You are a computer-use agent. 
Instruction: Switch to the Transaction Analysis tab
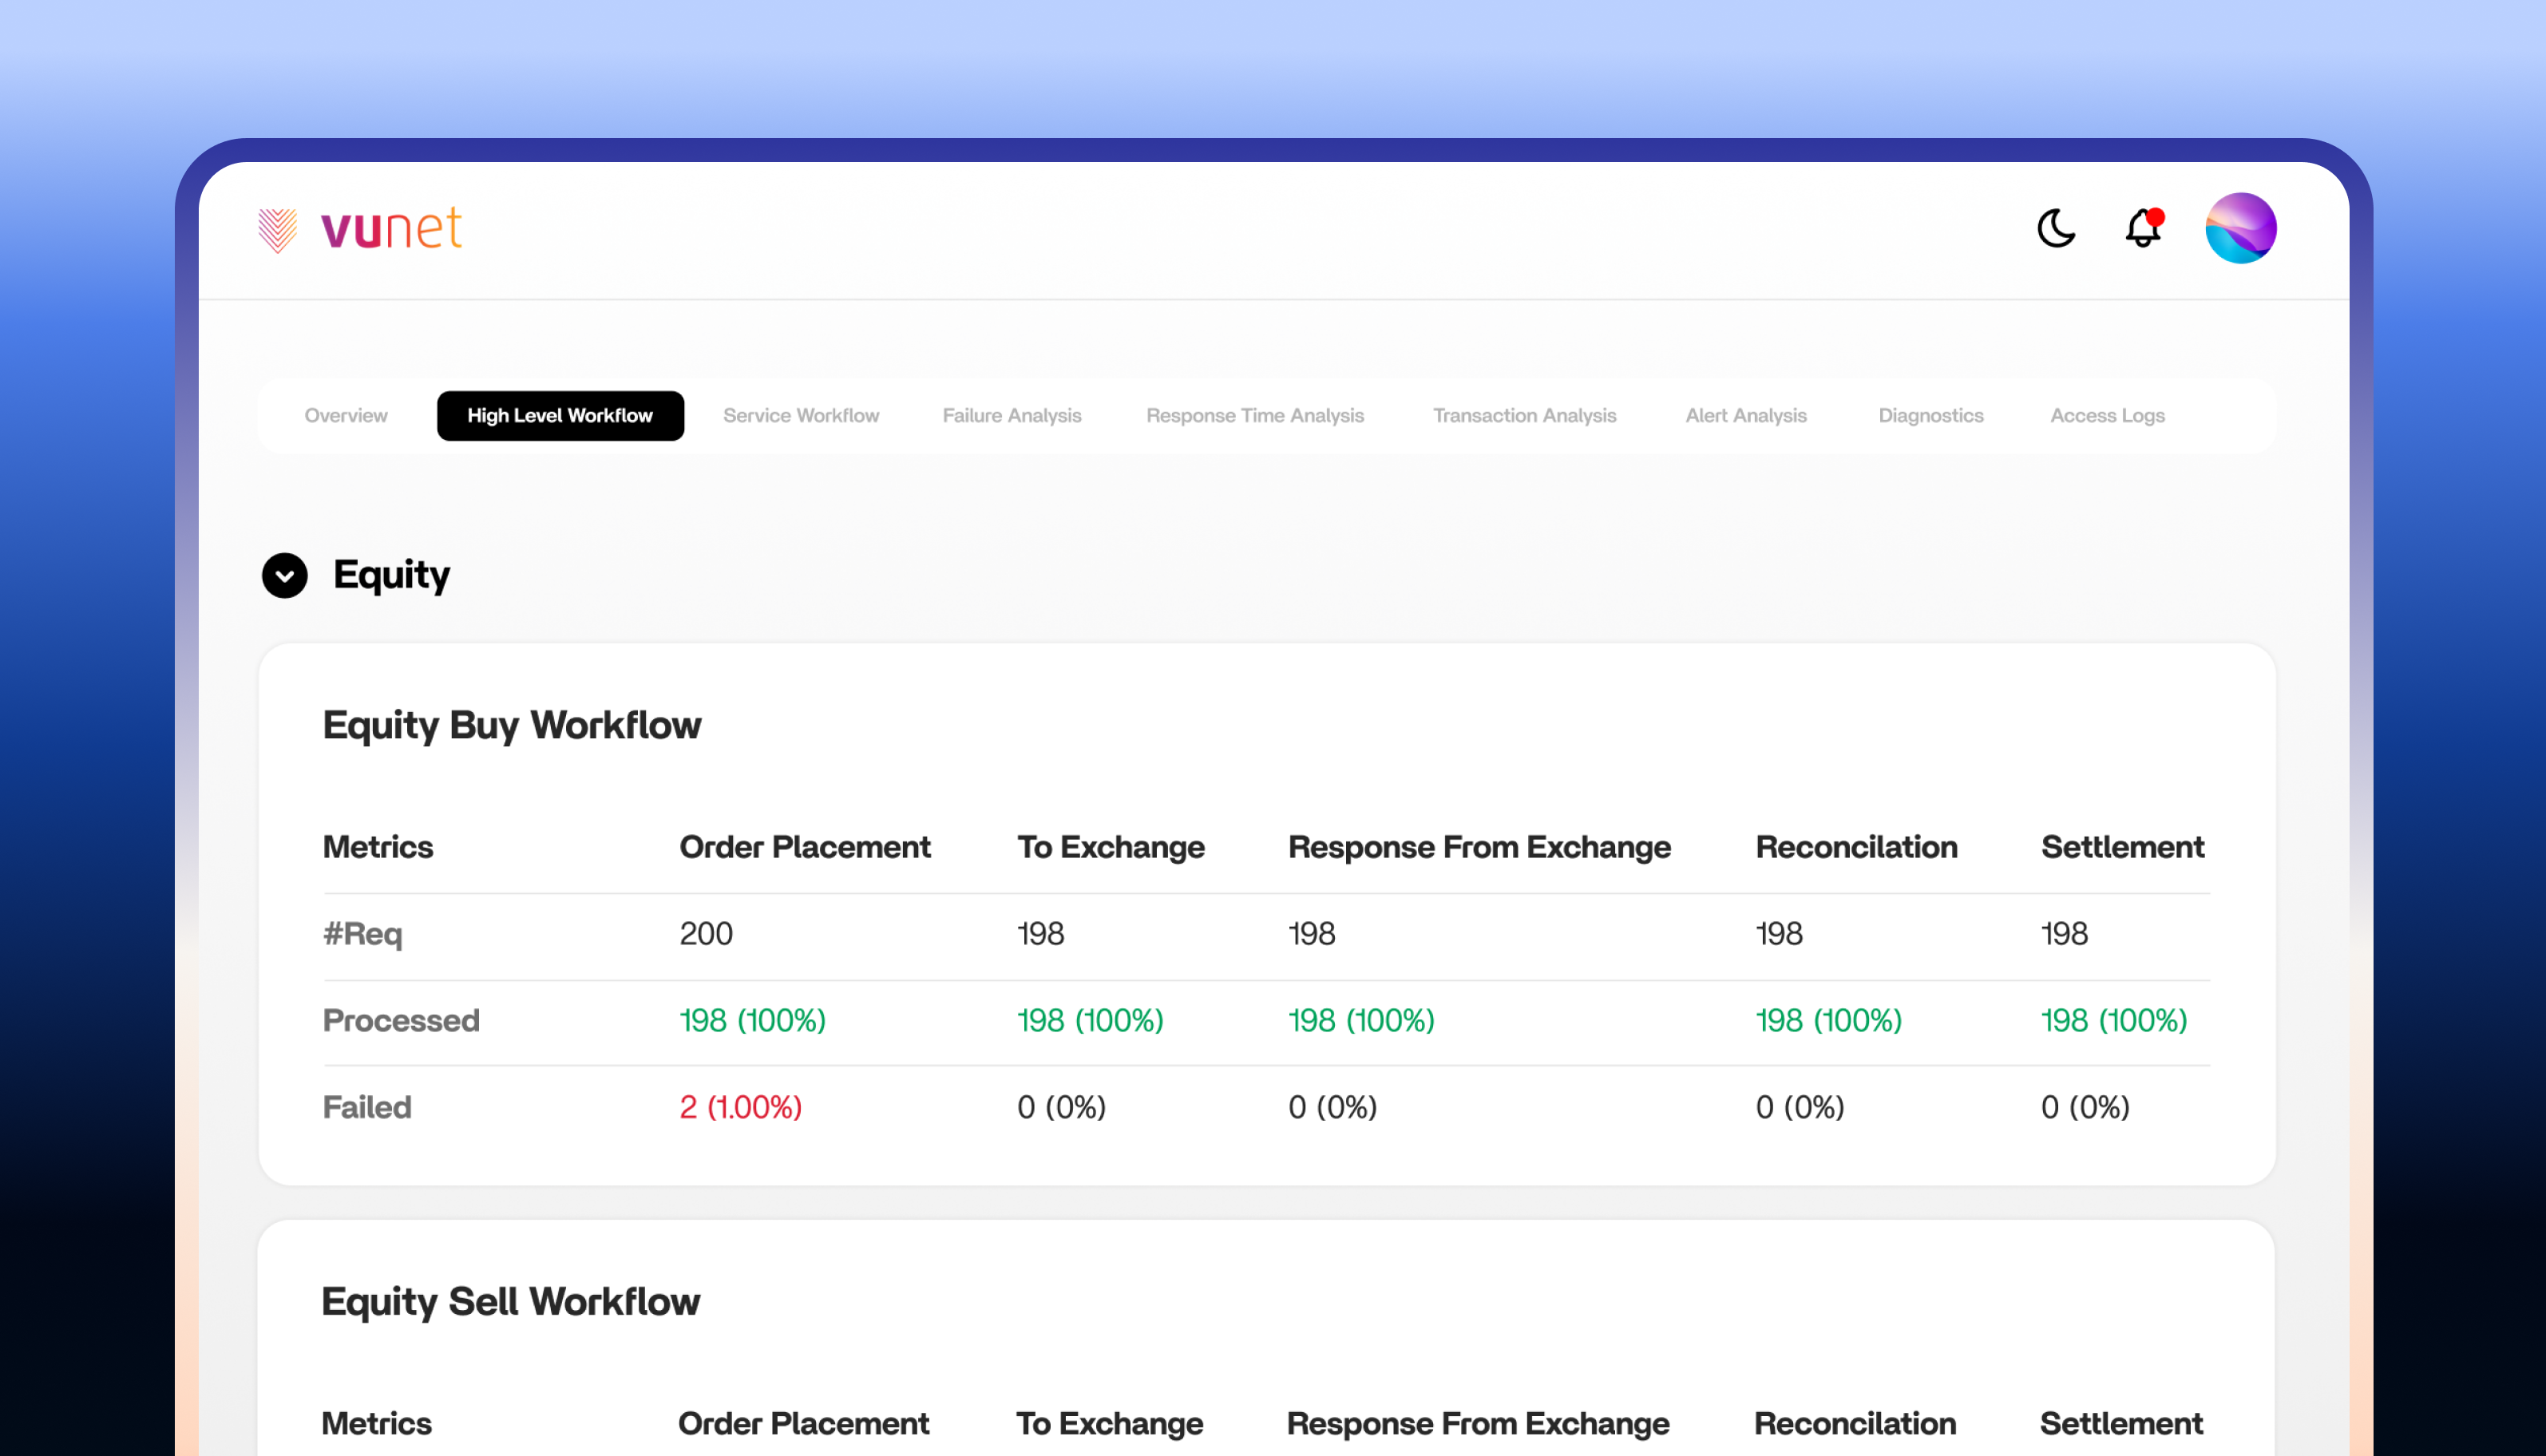point(1524,416)
